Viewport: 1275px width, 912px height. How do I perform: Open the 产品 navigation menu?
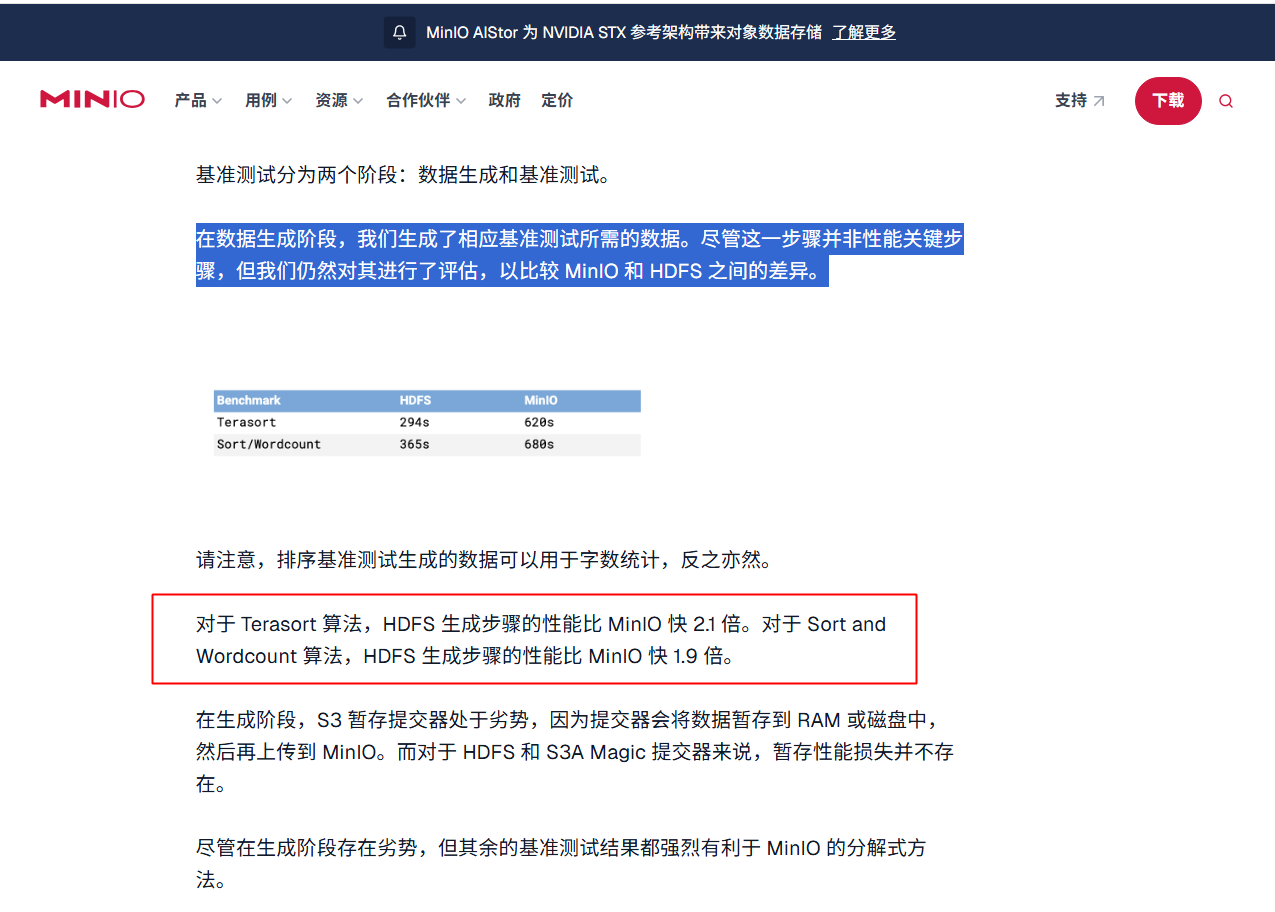pos(190,100)
